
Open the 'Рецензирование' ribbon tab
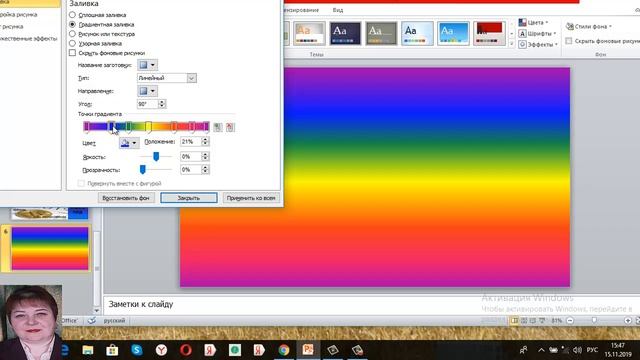pos(301,10)
